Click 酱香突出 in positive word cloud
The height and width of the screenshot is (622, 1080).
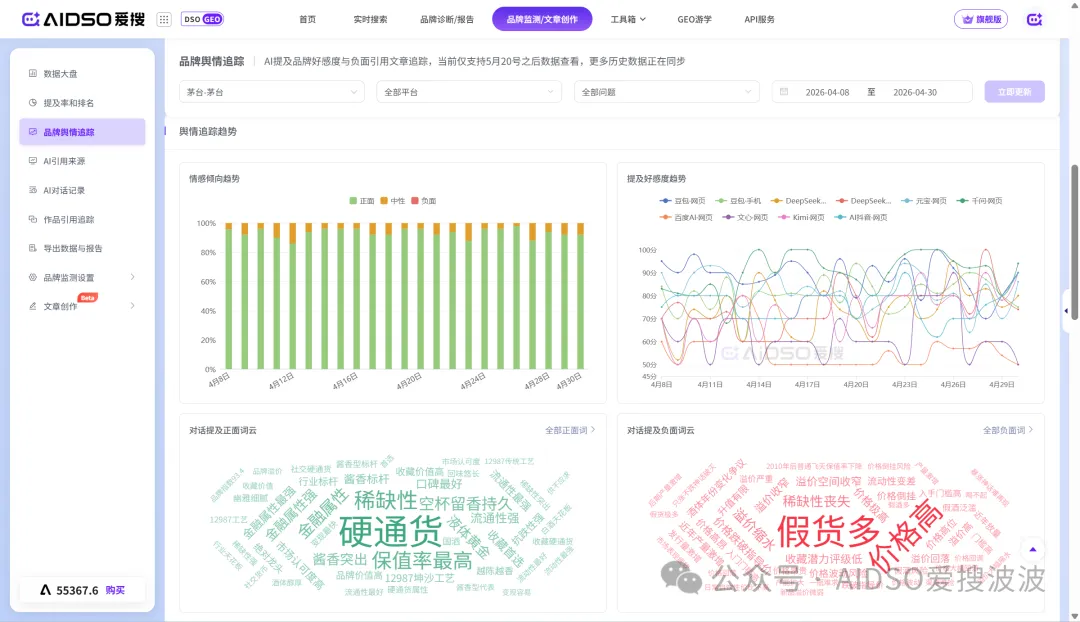click(x=340, y=559)
